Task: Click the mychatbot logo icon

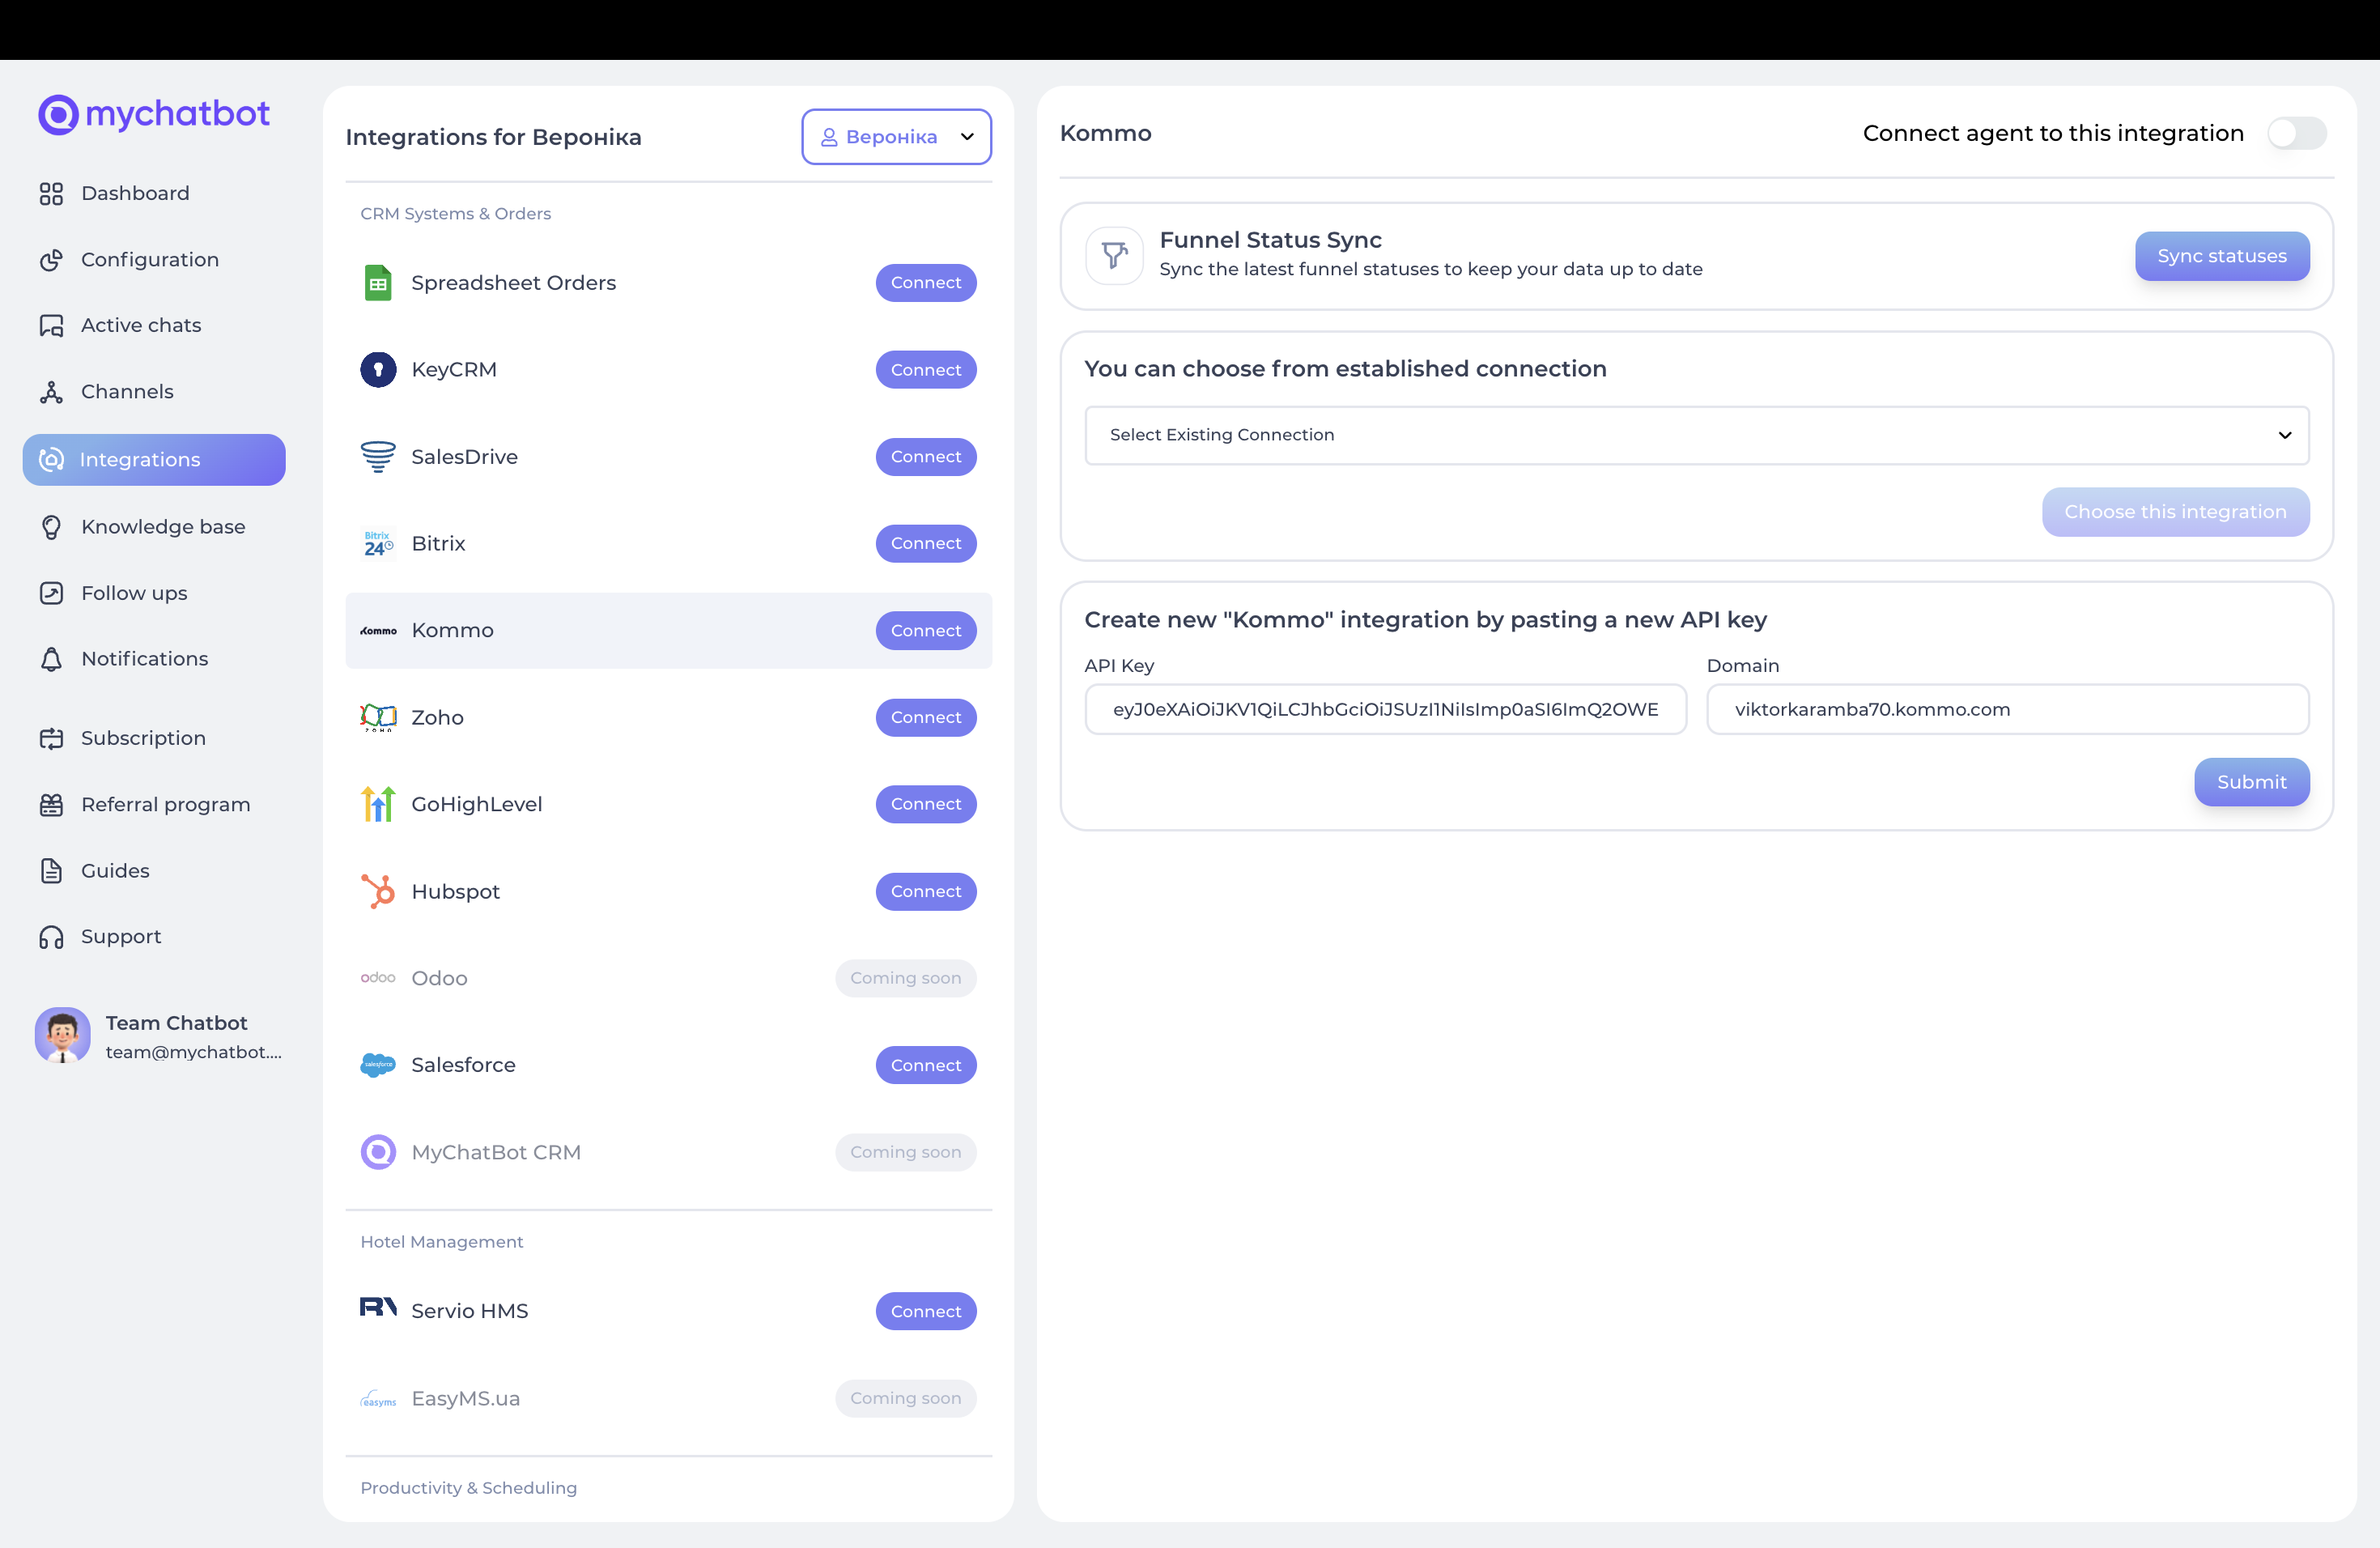Action: [58, 115]
